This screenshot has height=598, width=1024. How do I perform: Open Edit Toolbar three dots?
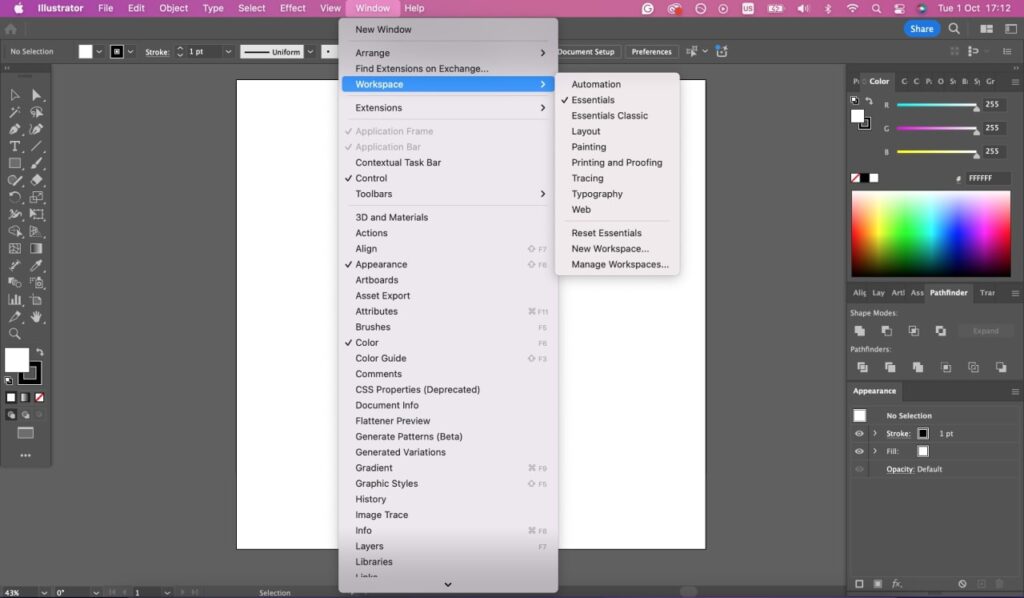click(x=25, y=456)
